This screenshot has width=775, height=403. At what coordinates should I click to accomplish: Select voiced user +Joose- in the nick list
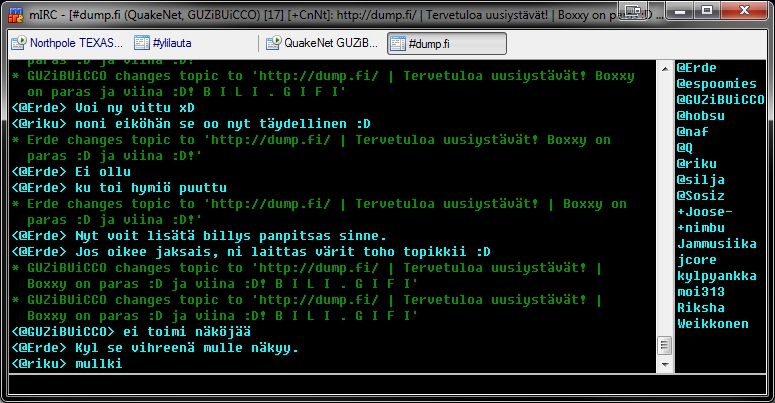(705, 211)
